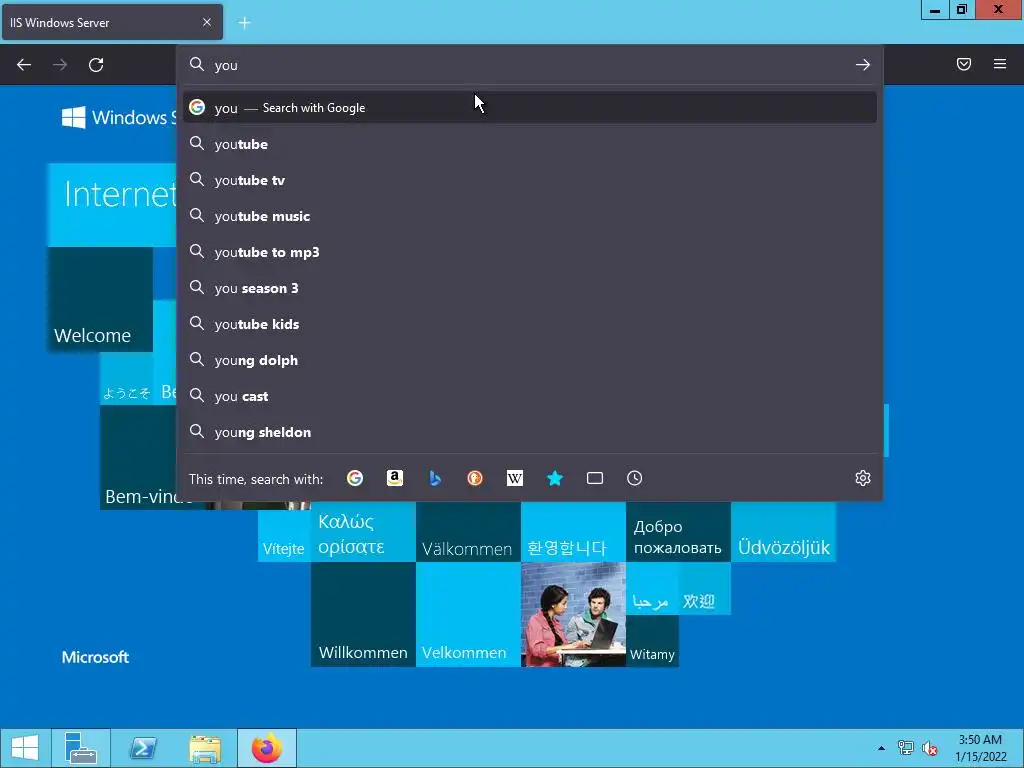Click the Go arrow in address bar

863,65
